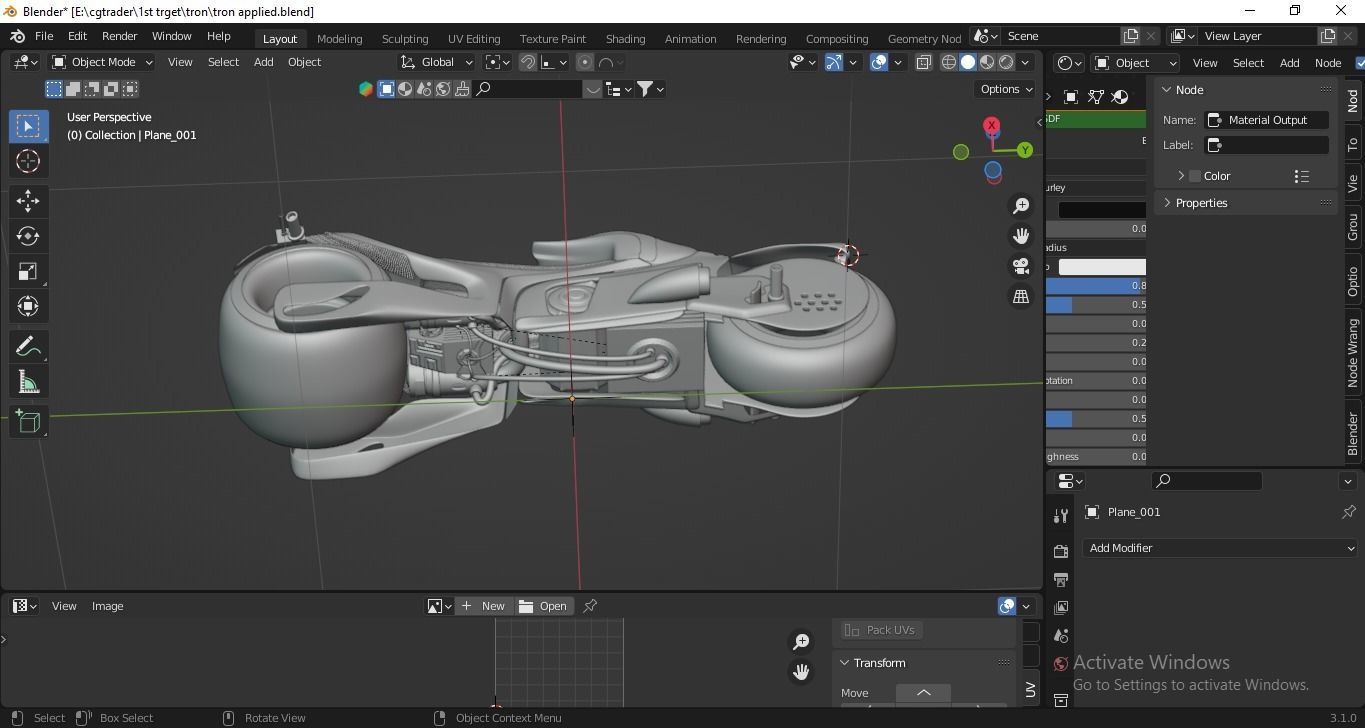
Task: Select the Add Cube tool
Action: pyautogui.click(x=28, y=422)
